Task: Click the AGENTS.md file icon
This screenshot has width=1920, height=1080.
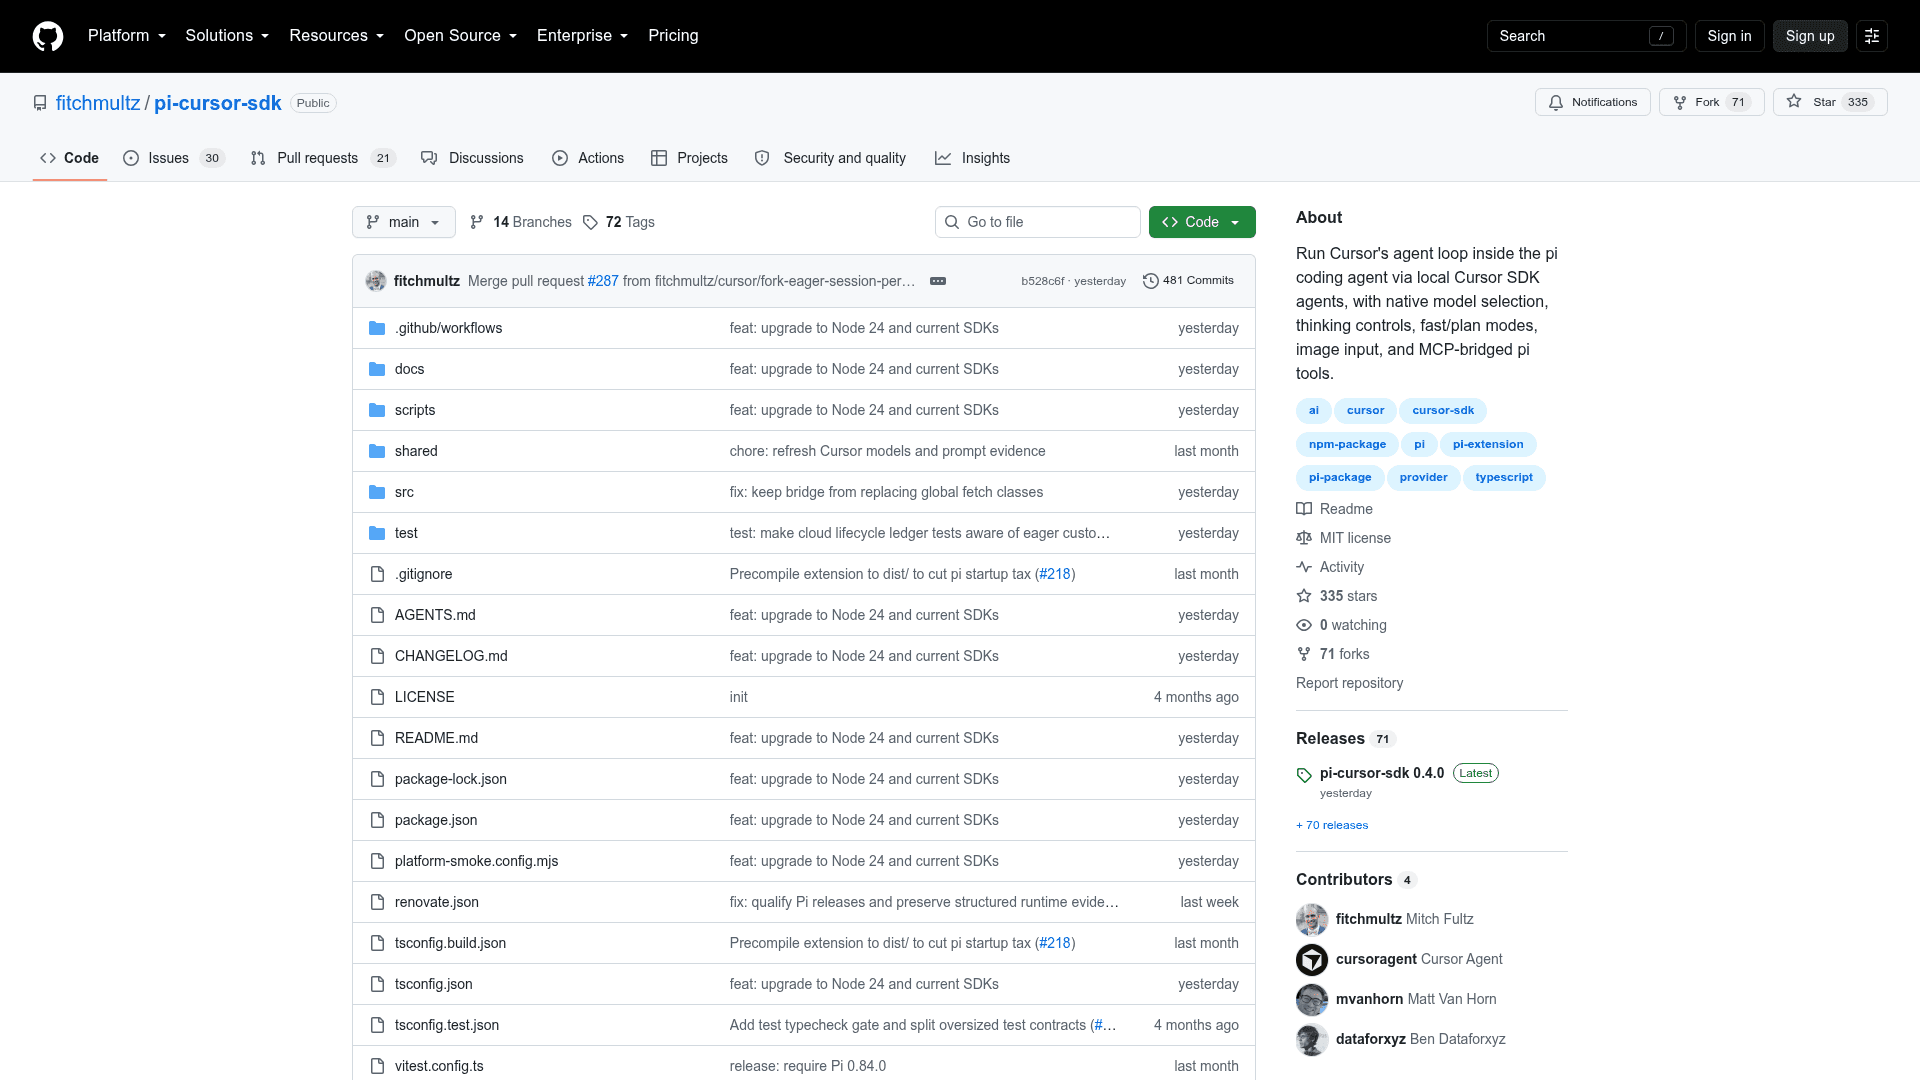Action: click(377, 615)
